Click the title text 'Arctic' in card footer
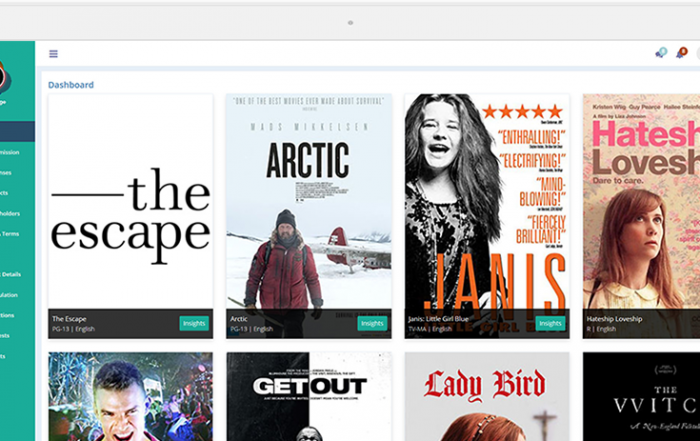Viewport: 700px width, 441px height. [239, 319]
